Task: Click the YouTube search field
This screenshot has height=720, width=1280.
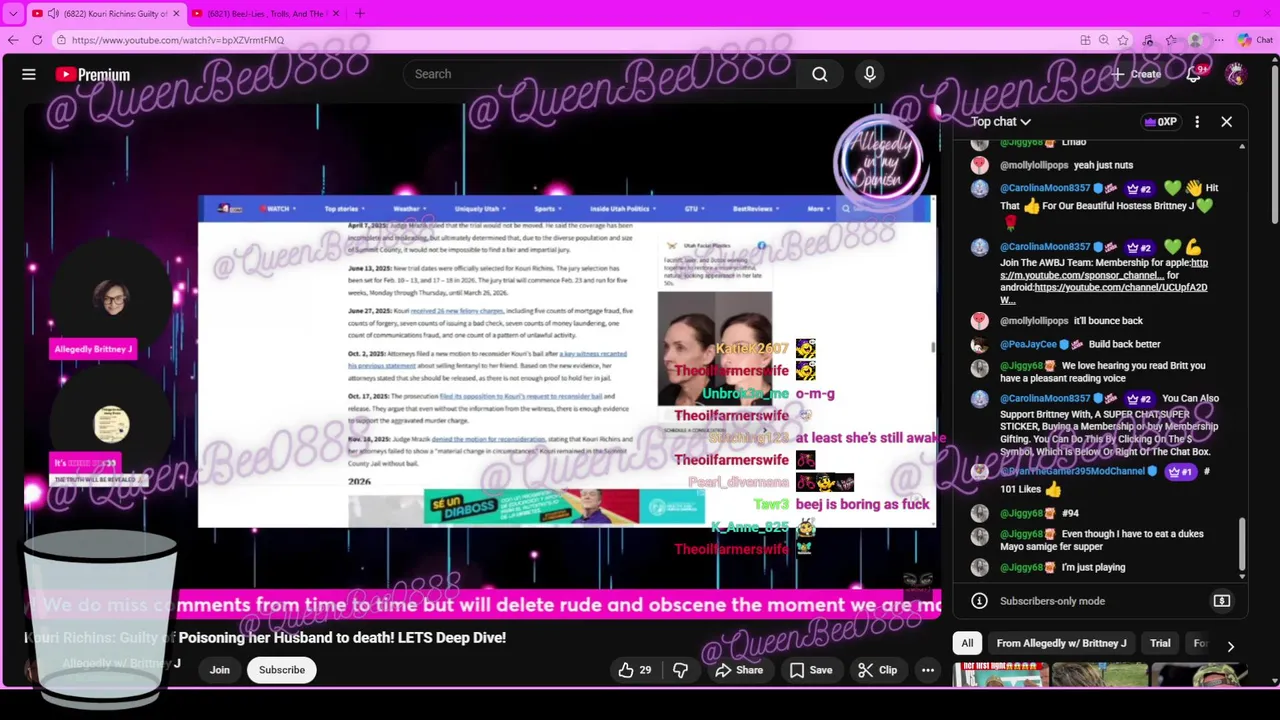Action: click(x=600, y=74)
